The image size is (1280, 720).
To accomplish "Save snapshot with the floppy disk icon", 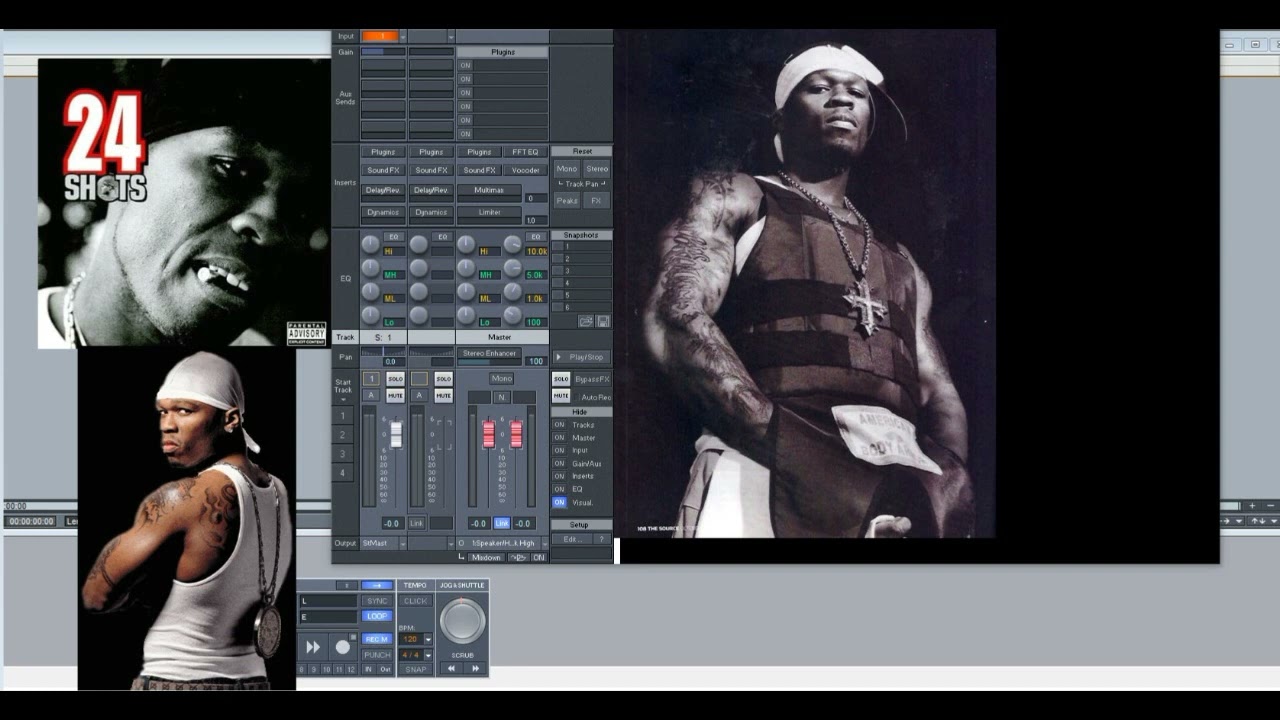I will 603,321.
